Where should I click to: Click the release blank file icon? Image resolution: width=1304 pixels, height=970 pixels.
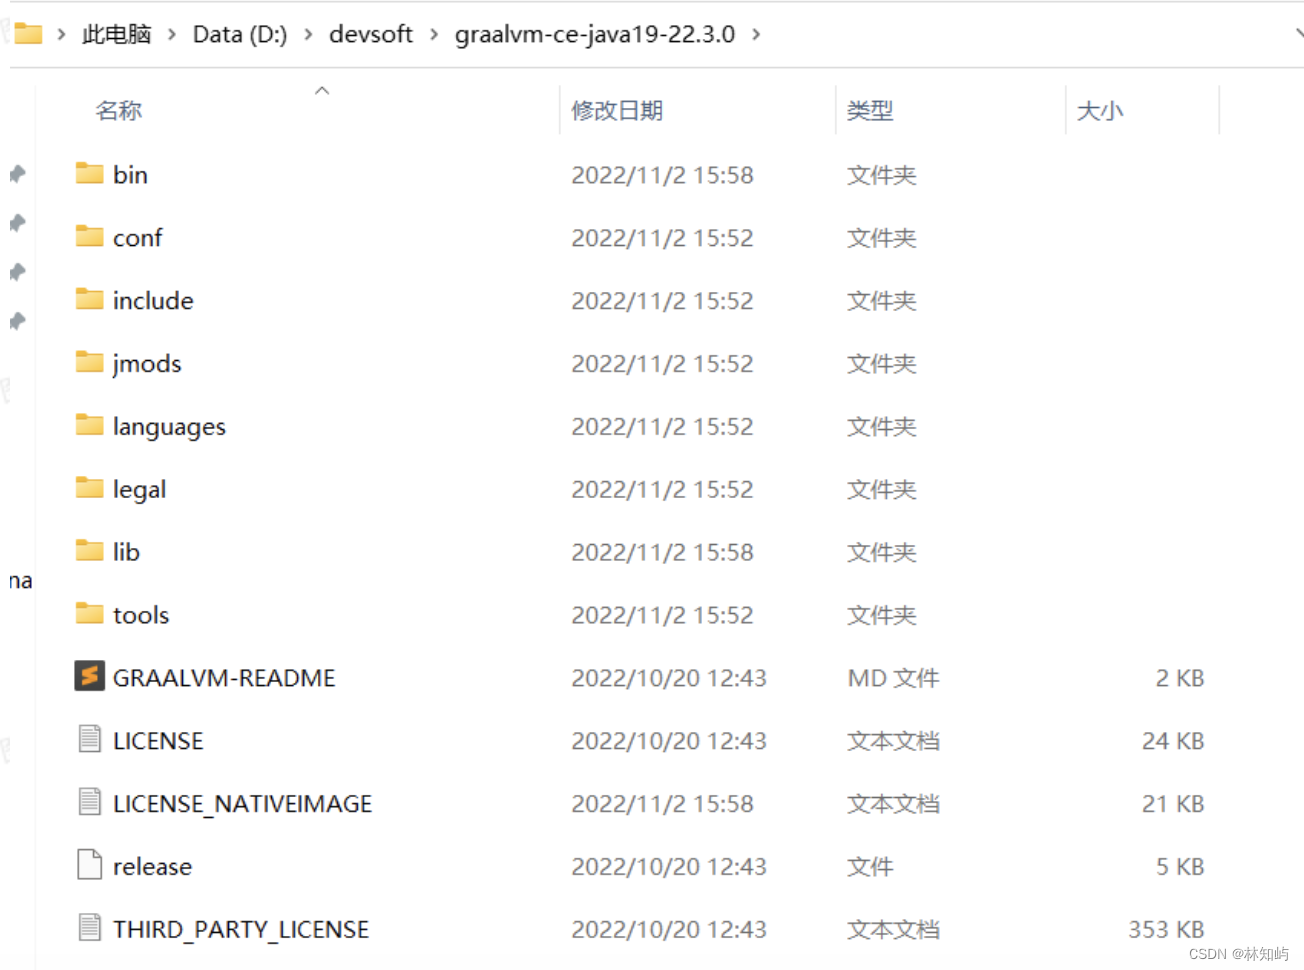[x=89, y=866]
